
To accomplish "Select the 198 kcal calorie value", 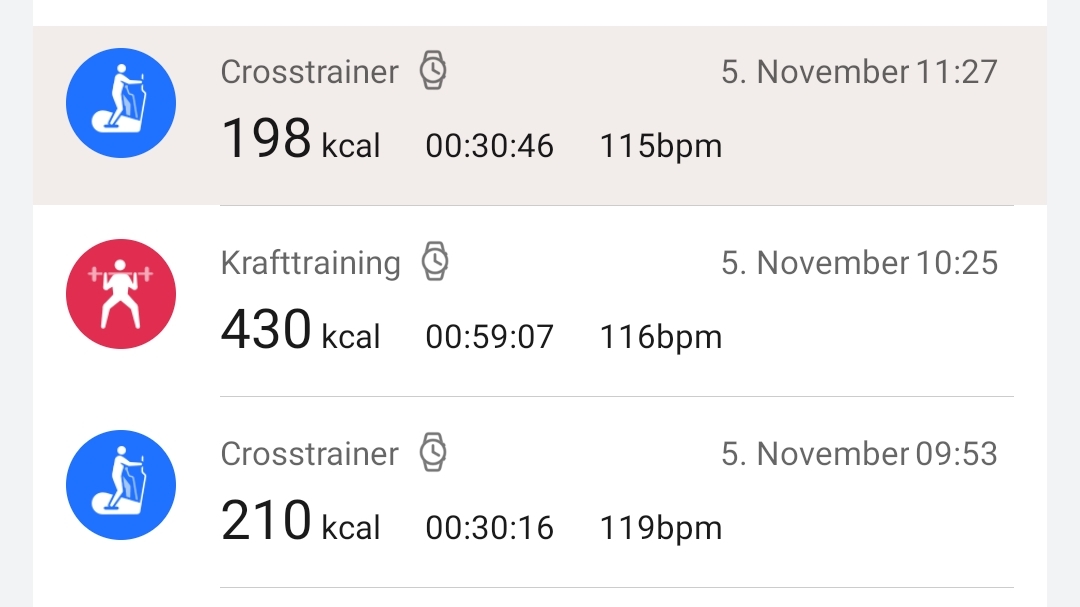I will (x=300, y=138).
